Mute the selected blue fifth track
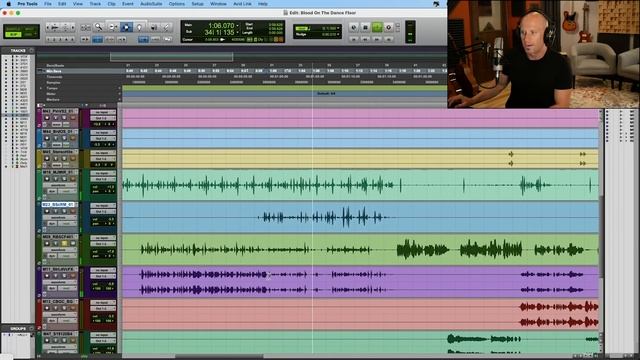Viewport: 640px width, 360px height. pos(73,211)
